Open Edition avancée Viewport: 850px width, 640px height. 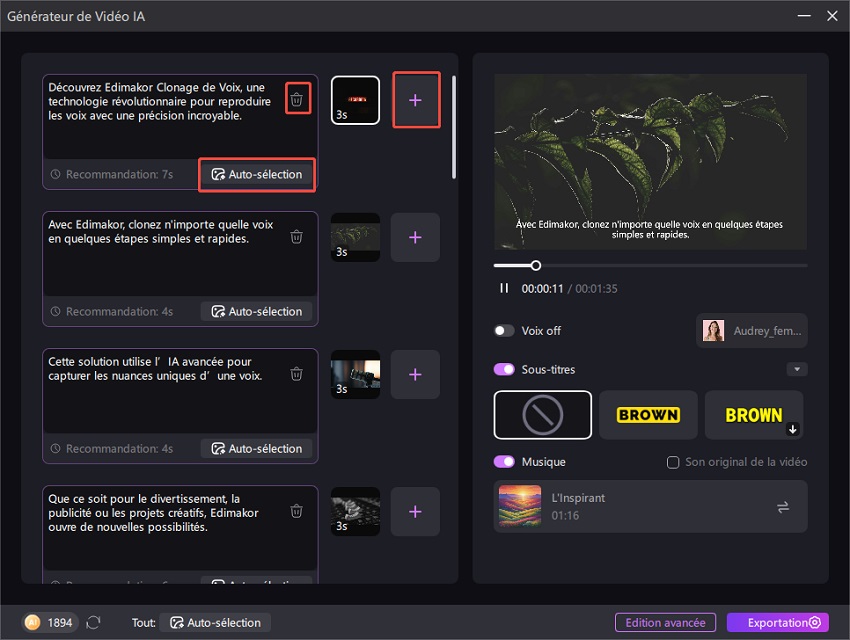665,623
